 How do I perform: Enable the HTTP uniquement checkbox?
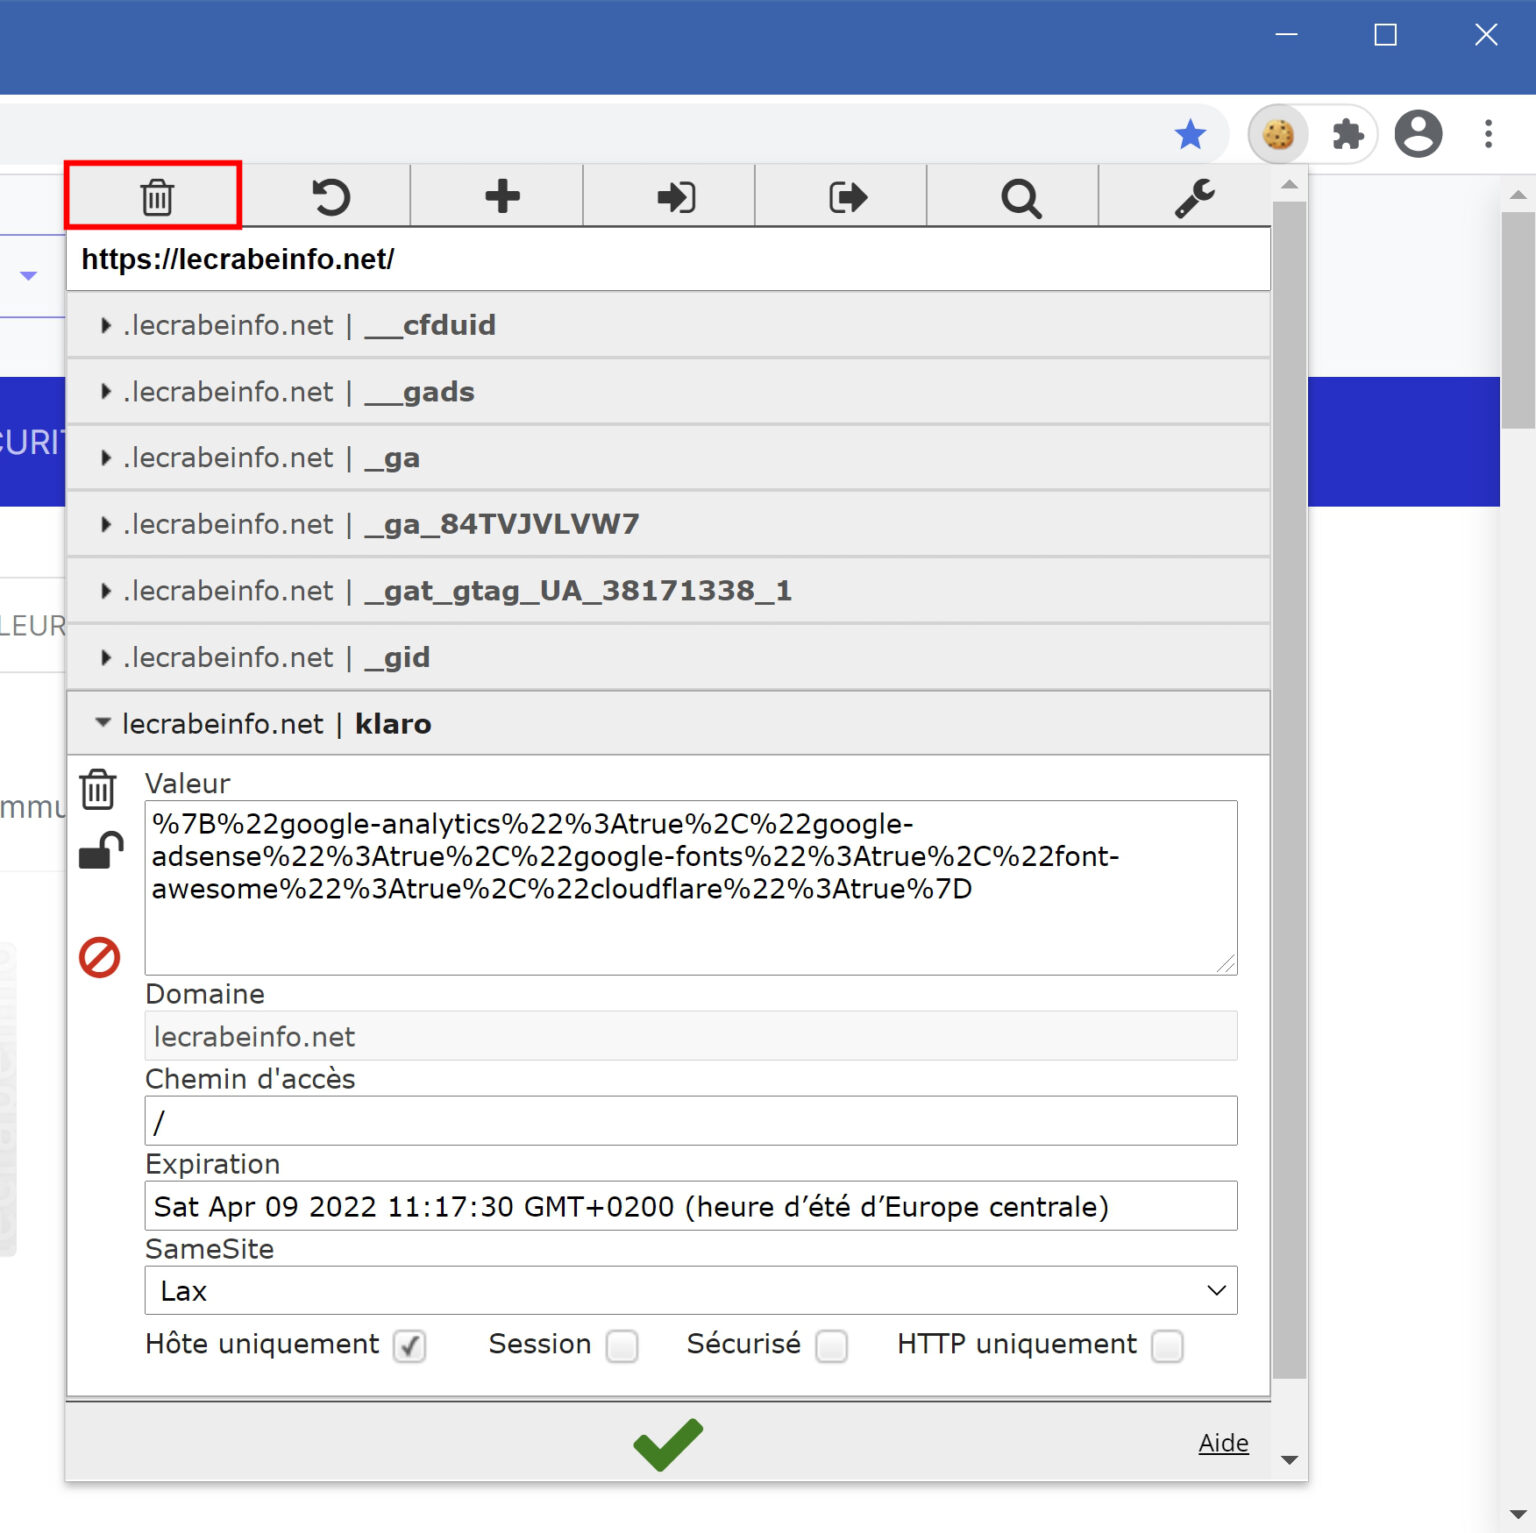click(1167, 1346)
